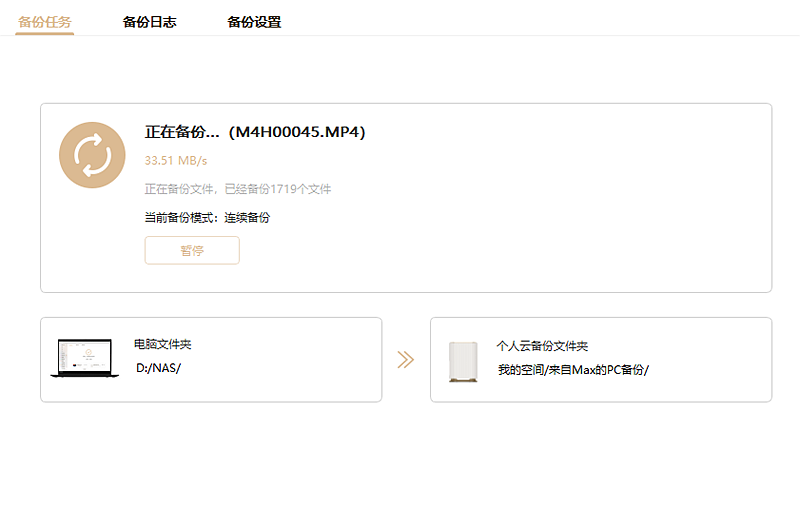Click the laptop computer folder icon
The height and width of the screenshot is (510, 800).
(85, 358)
